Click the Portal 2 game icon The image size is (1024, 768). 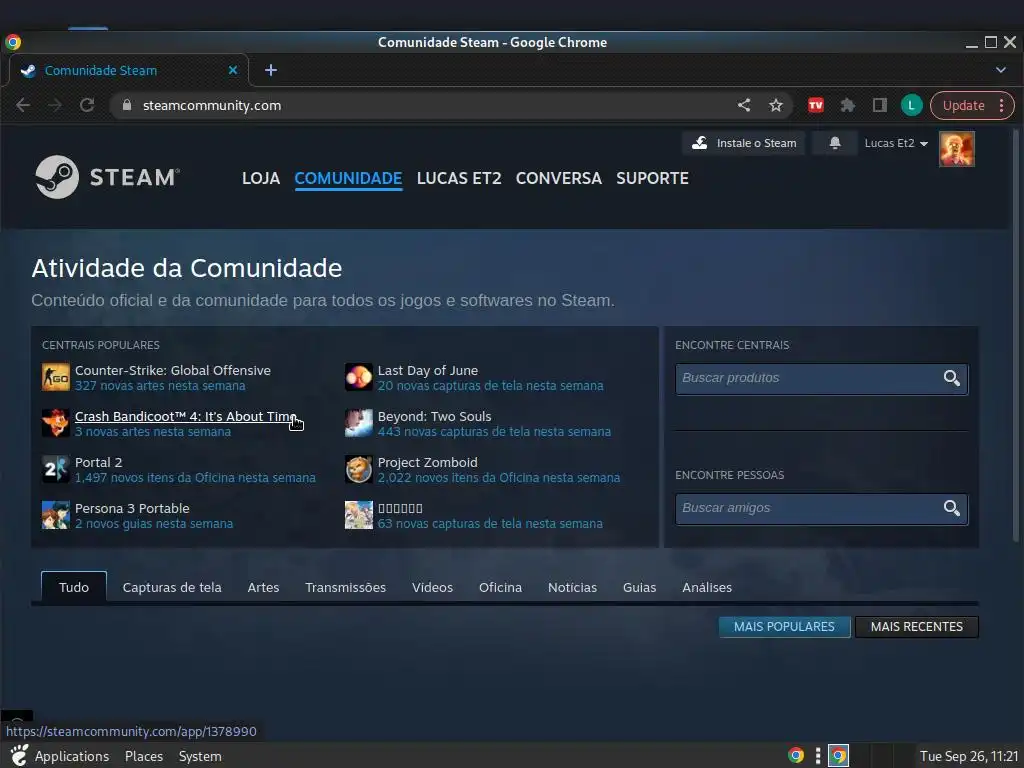(56, 469)
